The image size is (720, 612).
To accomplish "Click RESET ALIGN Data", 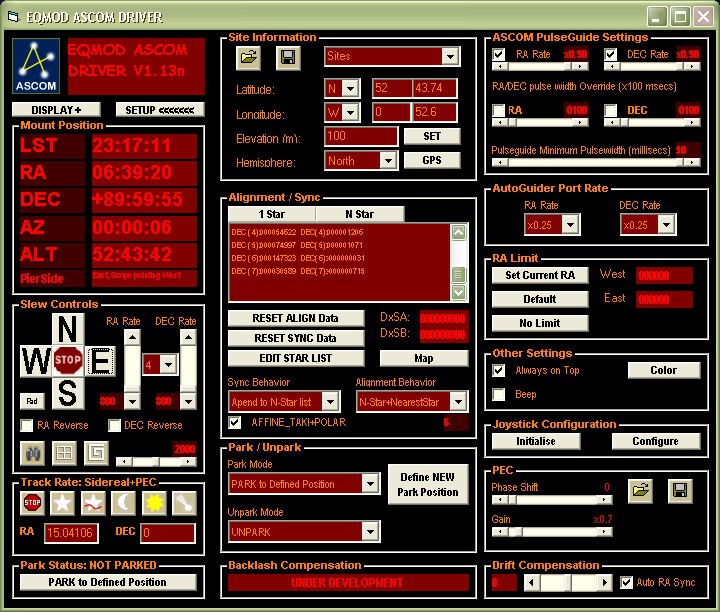I will point(296,318).
